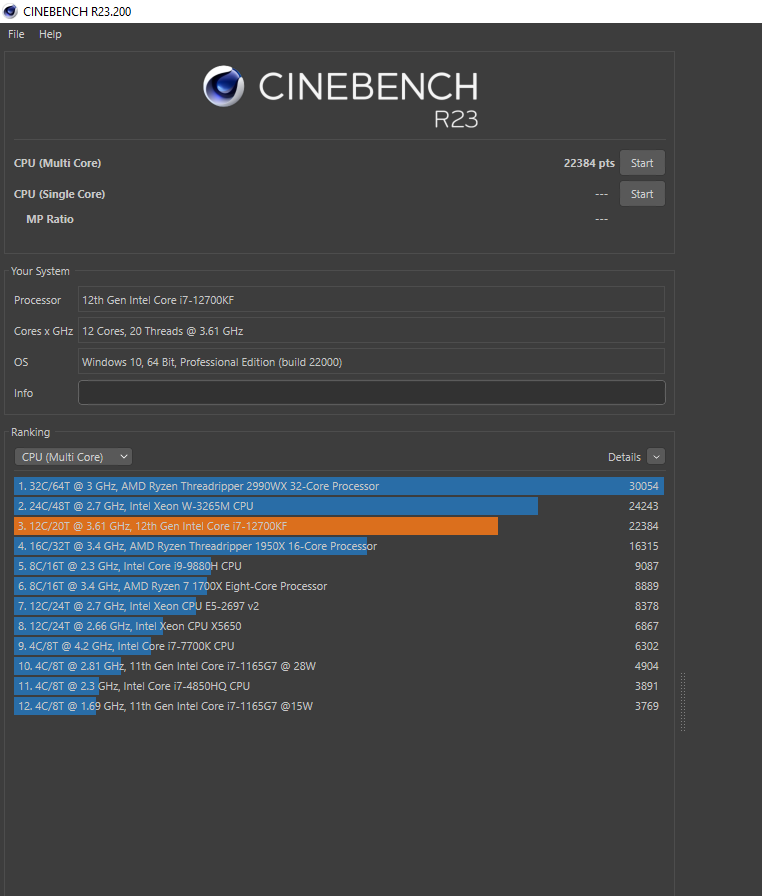Open the File menu
The height and width of the screenshot is (896, 762).
coord(16,34)
